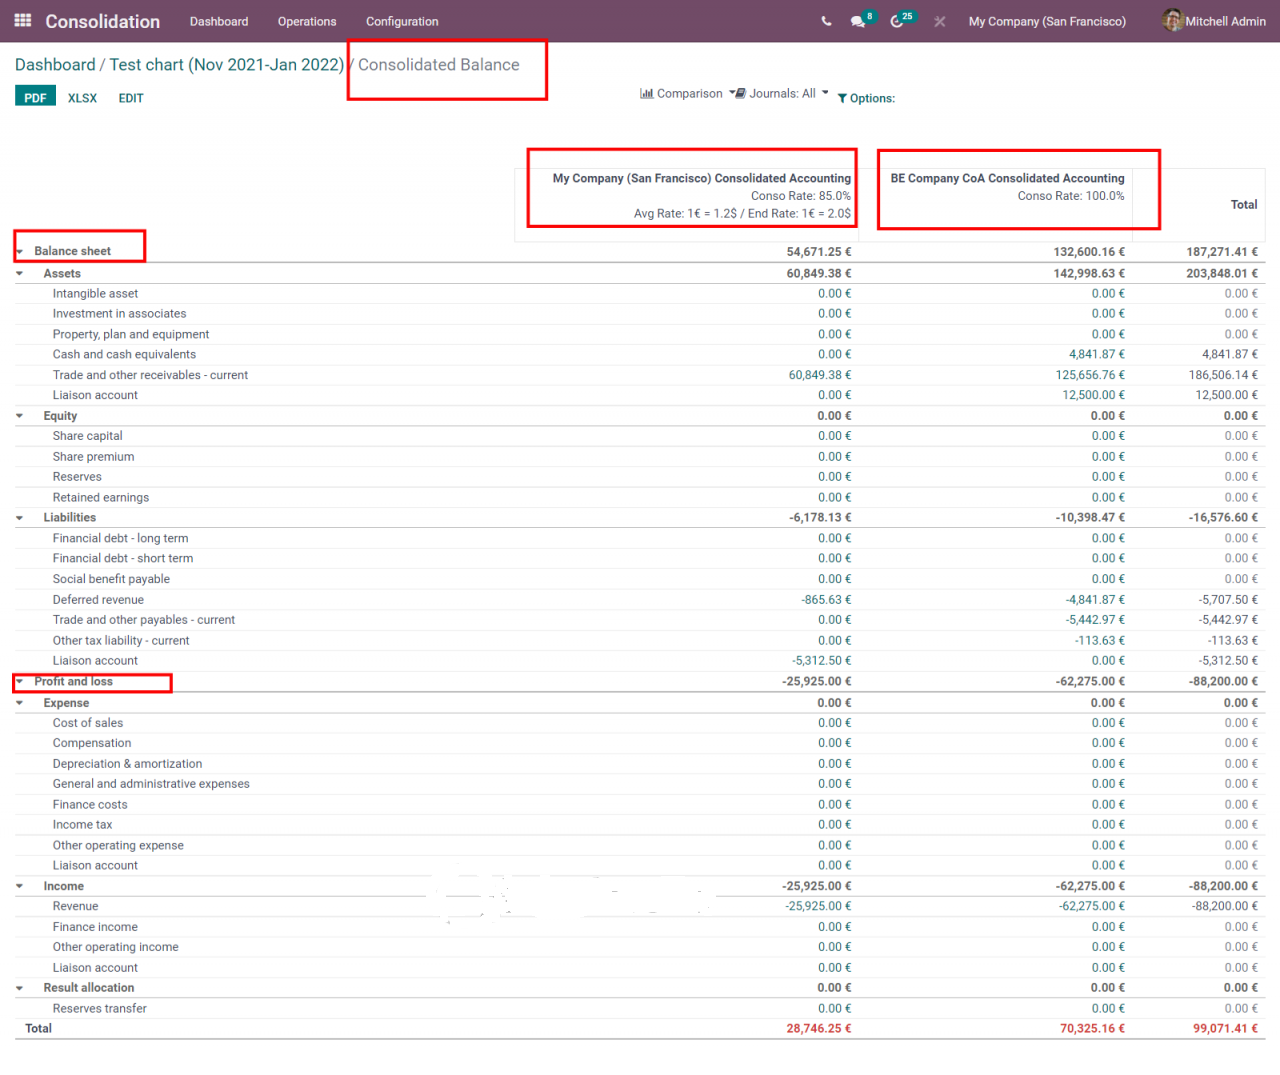Open the activities clock icon with badge 25
1280x1075 pixels.
897,21
